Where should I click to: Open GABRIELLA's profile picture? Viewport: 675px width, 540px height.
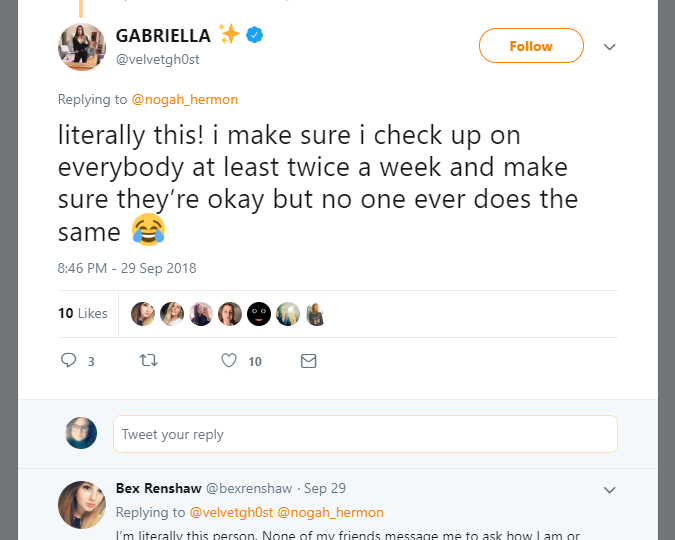point(82,47)
